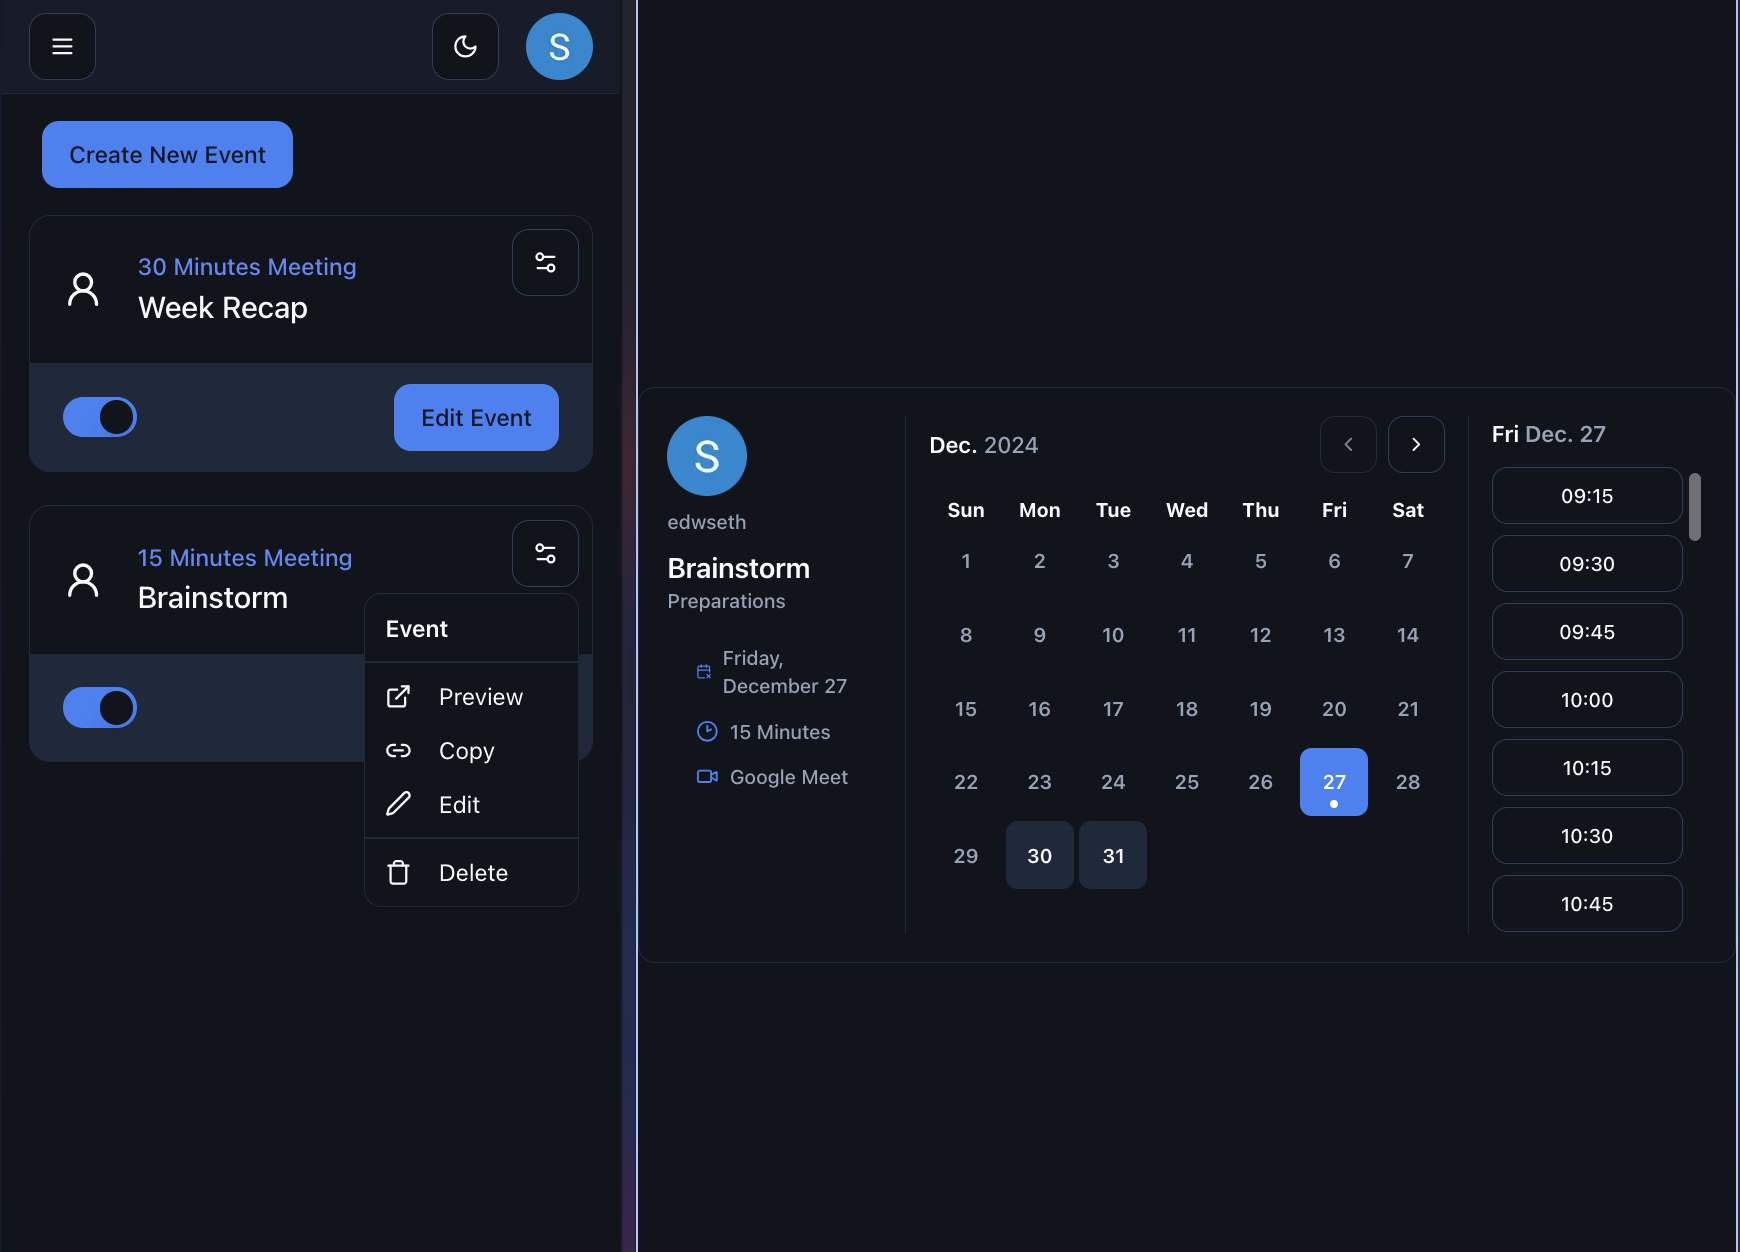Click the Copy link icon
Screen dimensions: 1740x1252
(x=398, y=751)
